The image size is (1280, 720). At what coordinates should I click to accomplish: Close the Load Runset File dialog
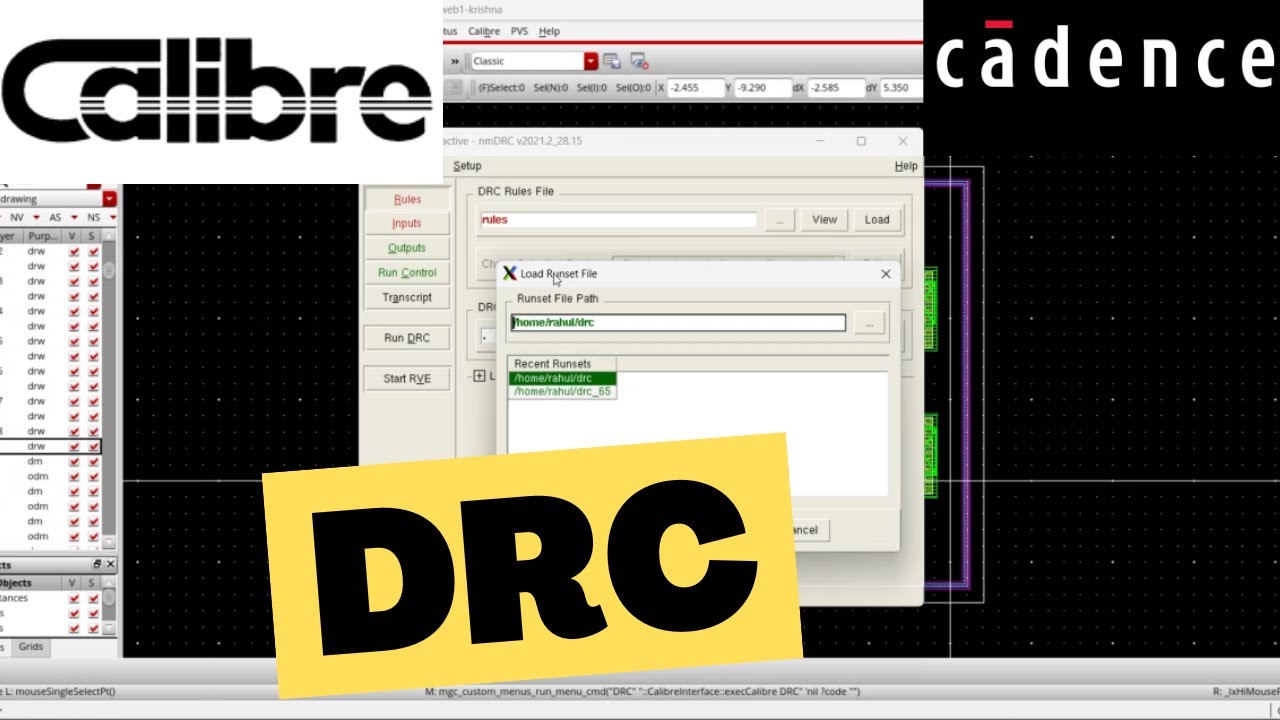click(x=885, y=274)
